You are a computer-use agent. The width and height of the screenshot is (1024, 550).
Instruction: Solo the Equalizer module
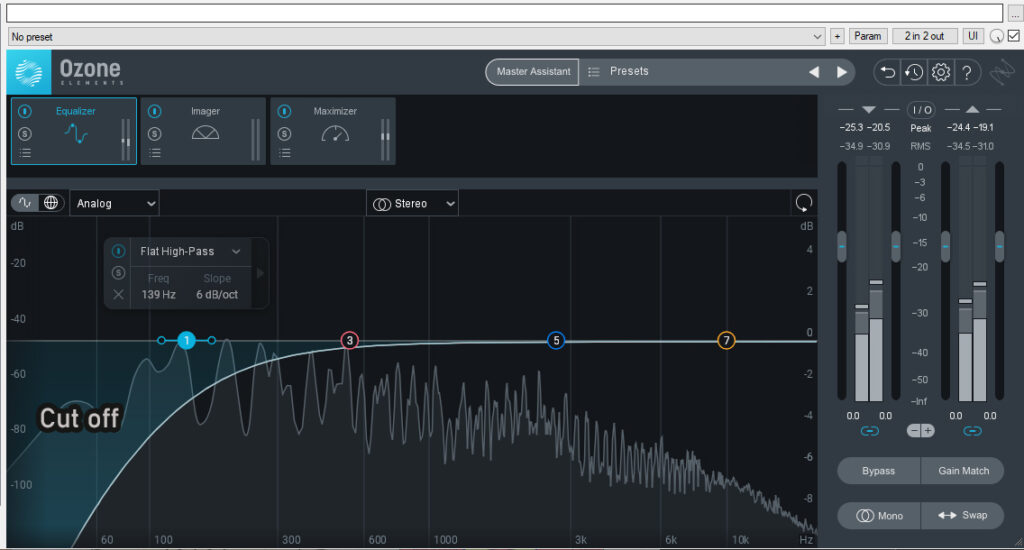pos(25,134)
